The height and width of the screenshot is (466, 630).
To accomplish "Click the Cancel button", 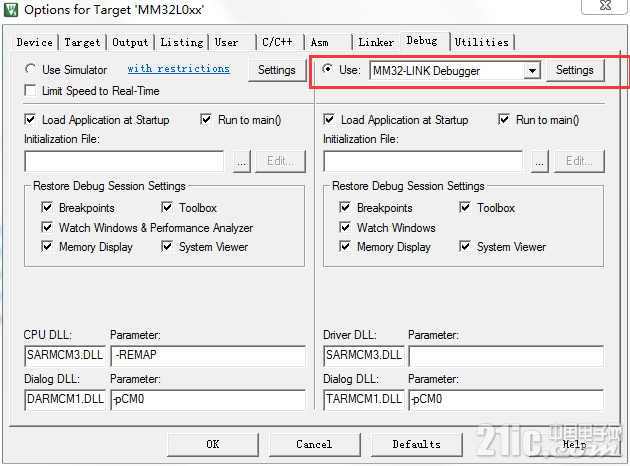I will pyautogui.click(x=315, y=444).
